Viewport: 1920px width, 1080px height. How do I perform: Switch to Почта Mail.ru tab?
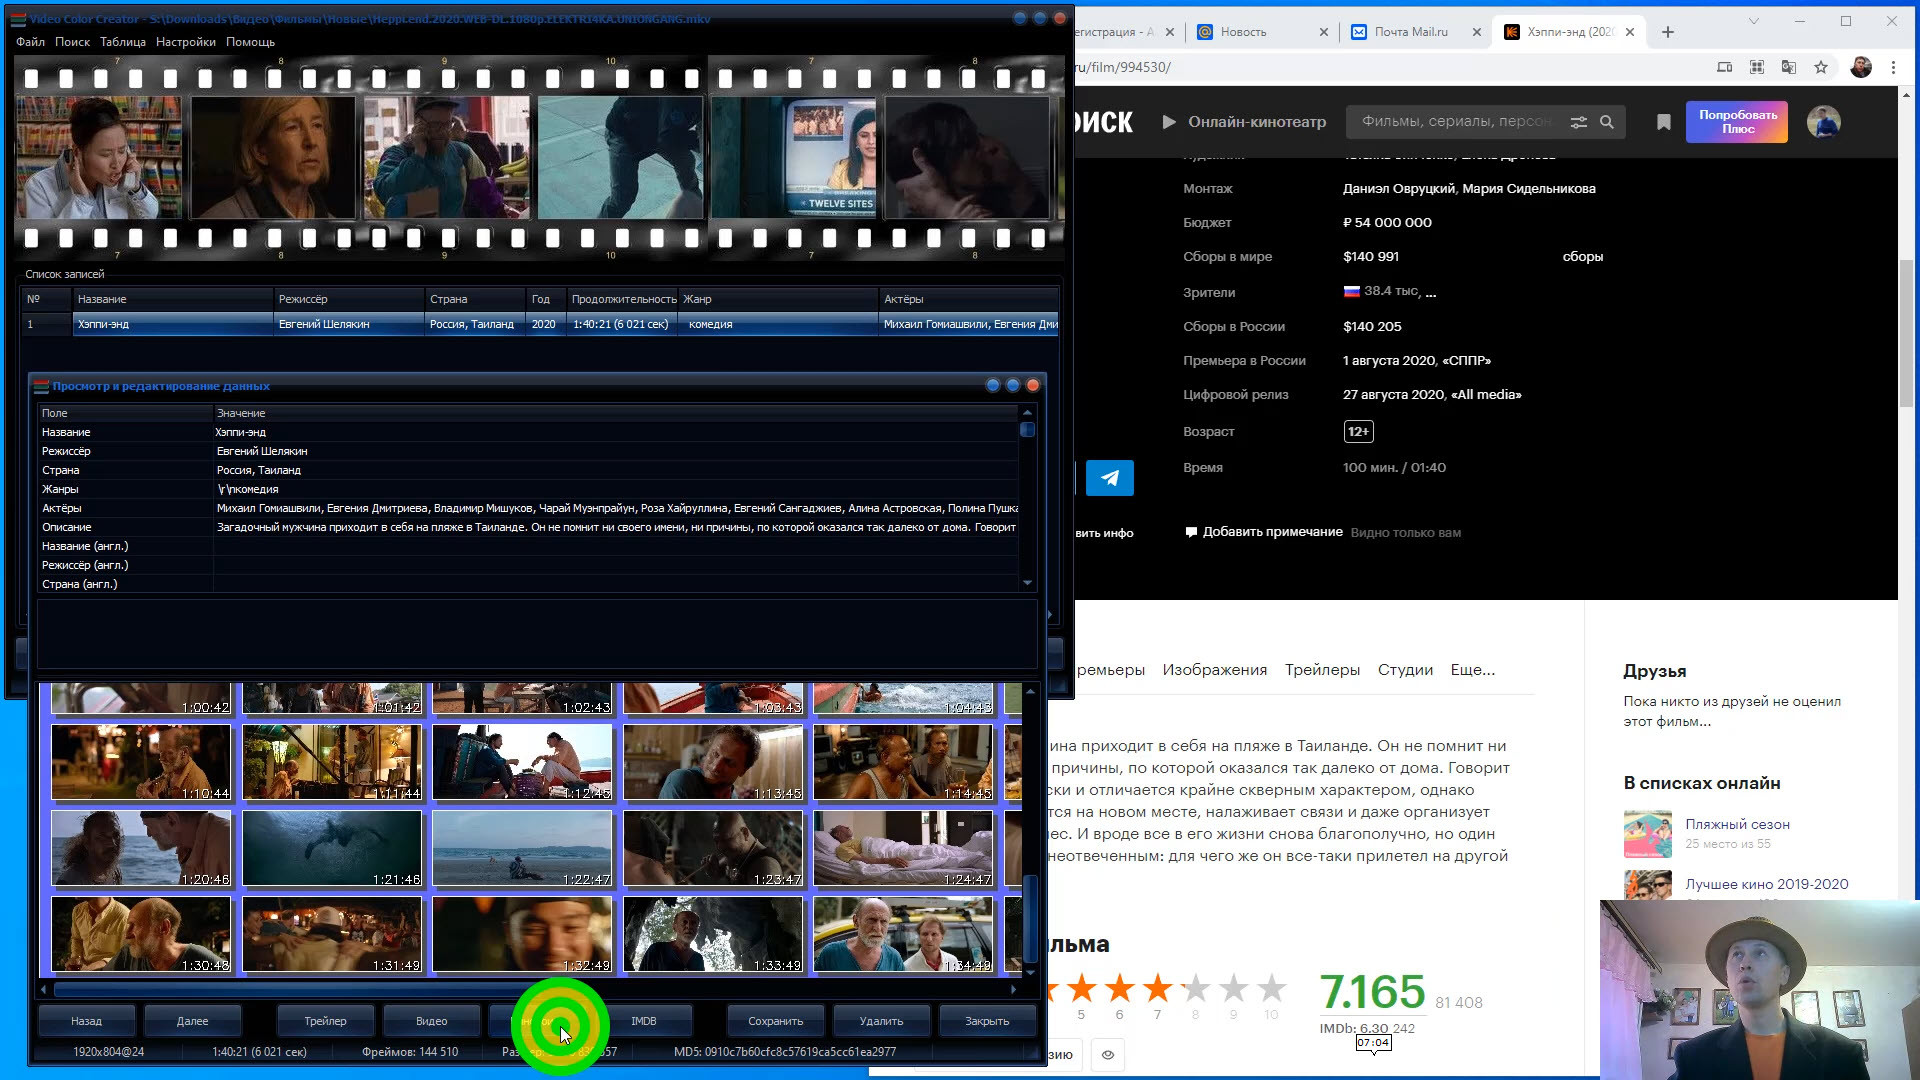pos(1410,32)
